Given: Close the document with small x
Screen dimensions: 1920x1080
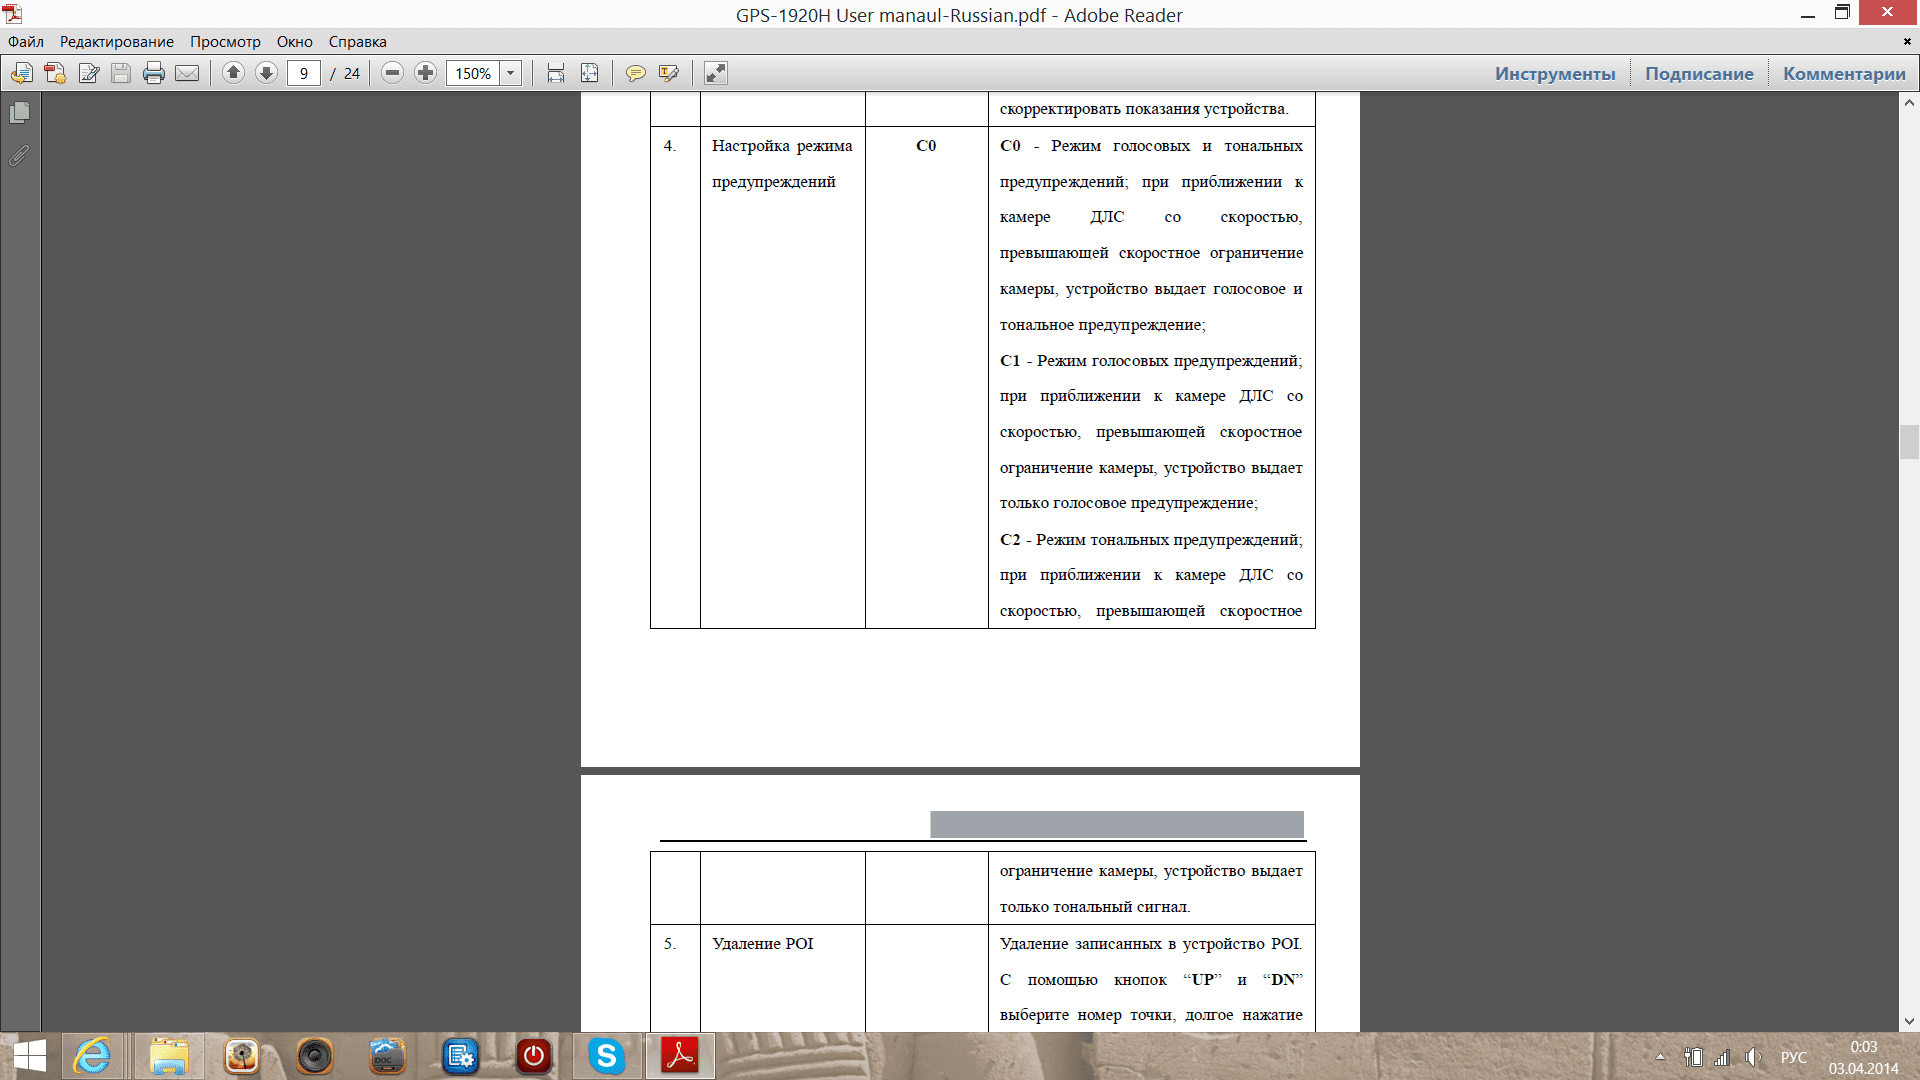Looking at the screenshot, I should 1907,42.
